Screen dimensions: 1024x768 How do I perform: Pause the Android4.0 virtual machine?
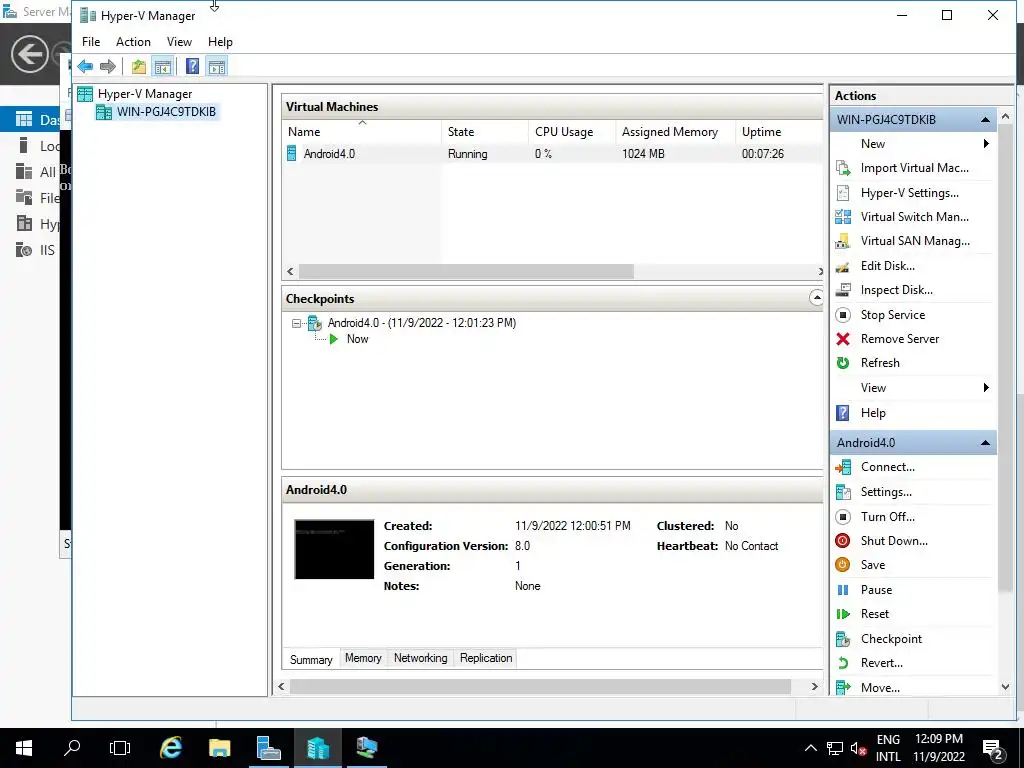876,590
